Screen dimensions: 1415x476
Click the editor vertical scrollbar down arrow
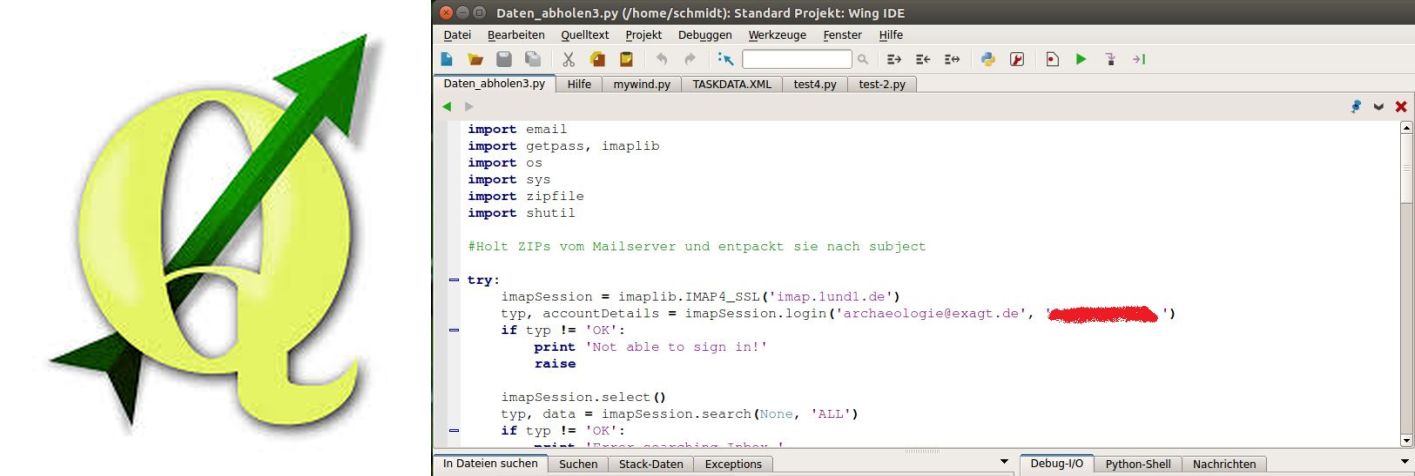click(1408, 439)
